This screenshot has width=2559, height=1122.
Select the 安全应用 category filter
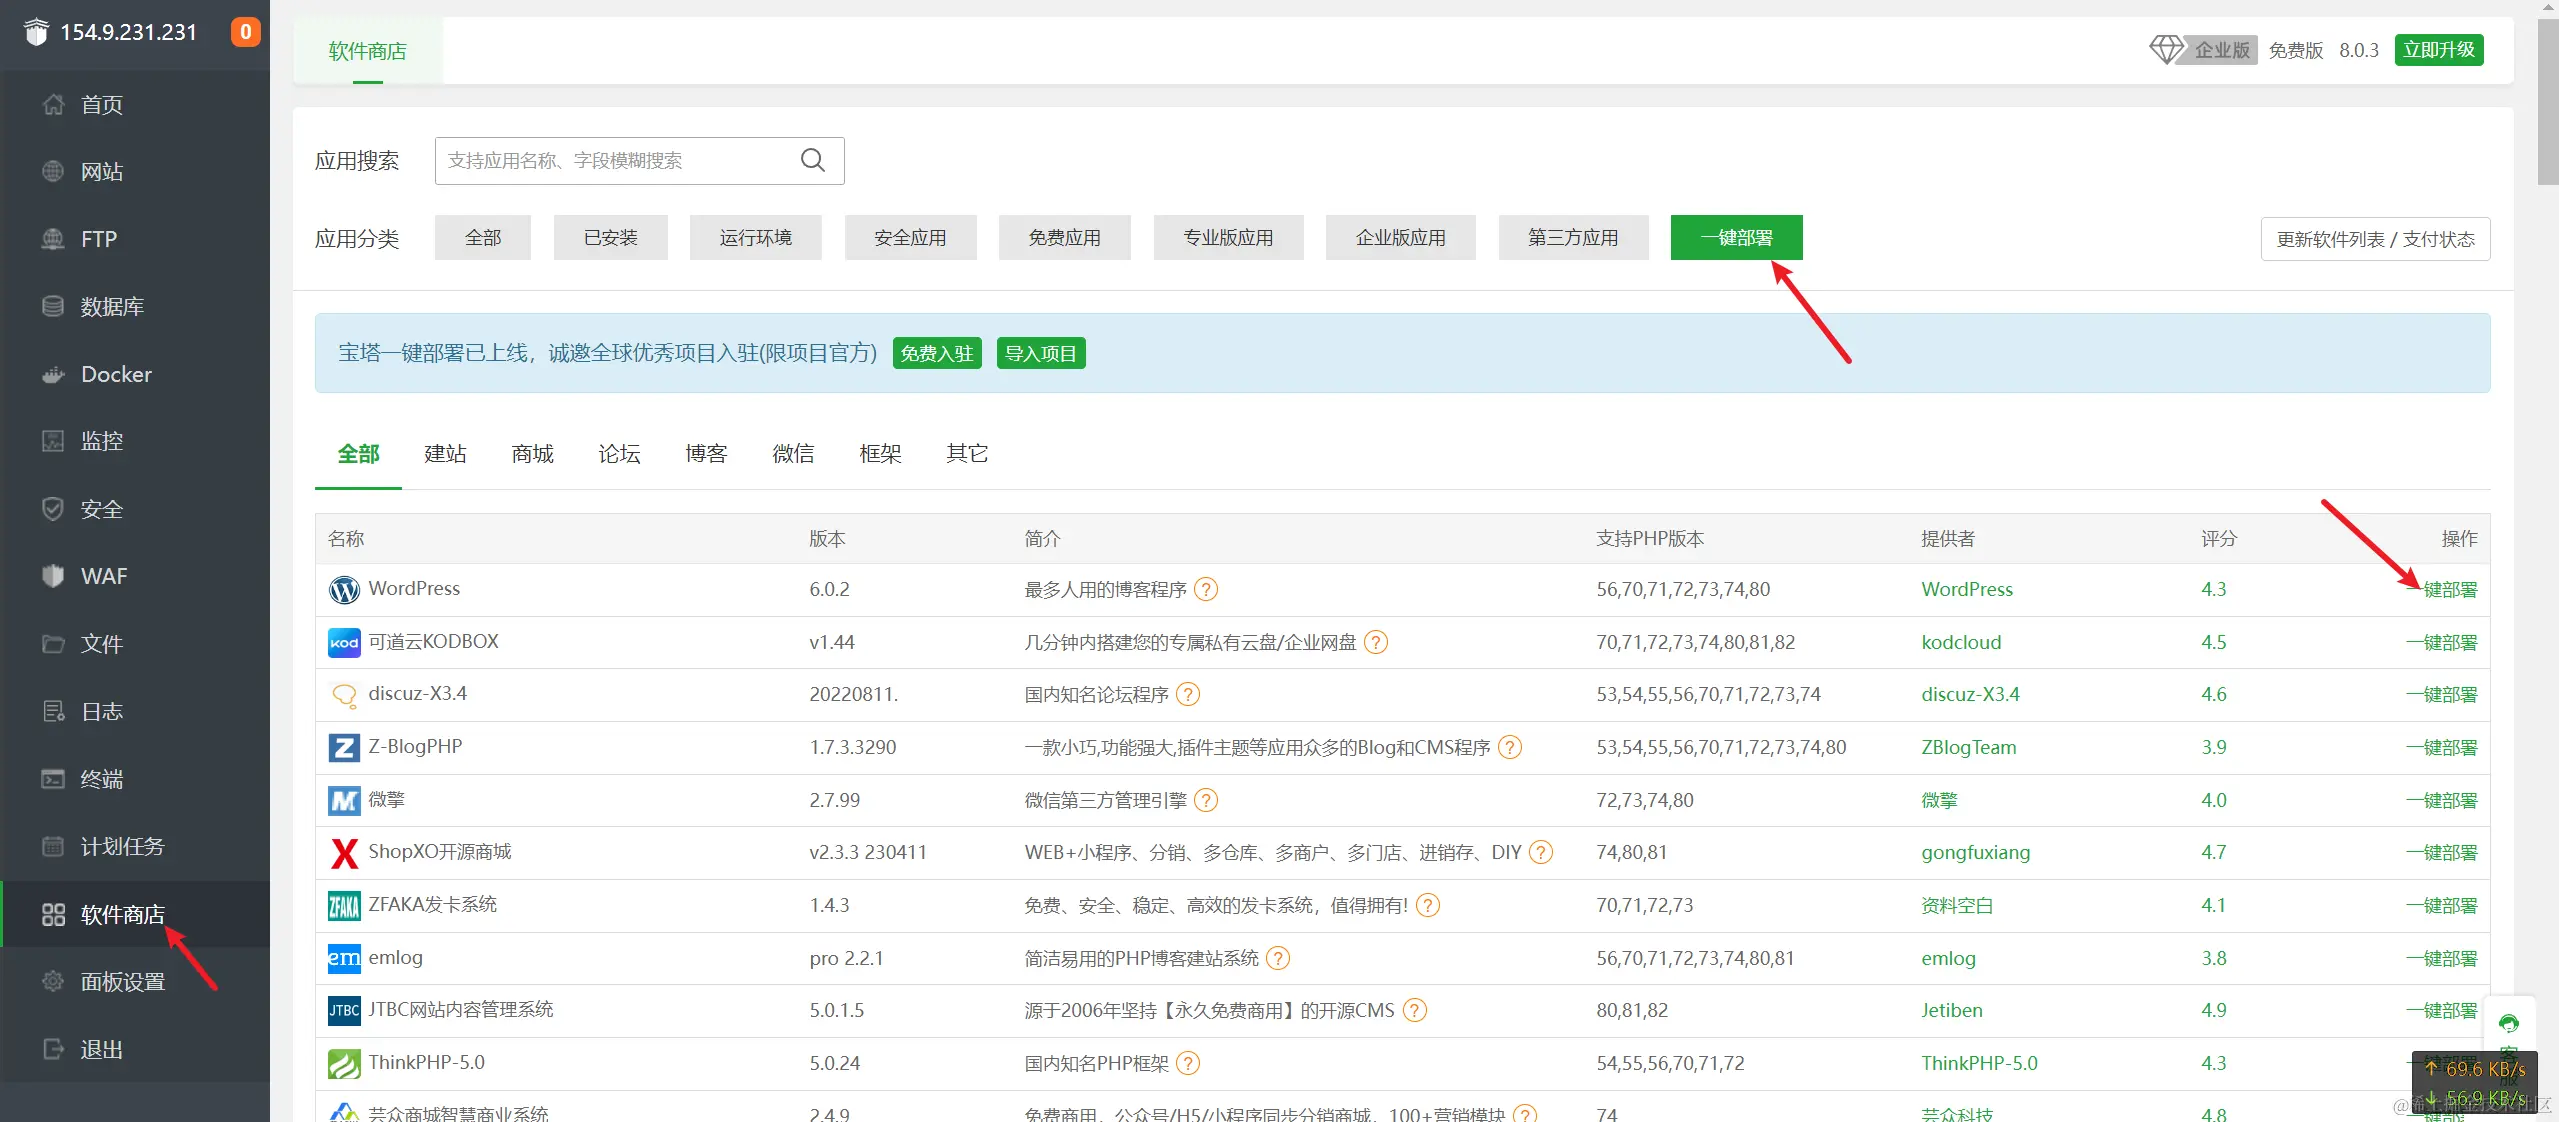(910, 237)
